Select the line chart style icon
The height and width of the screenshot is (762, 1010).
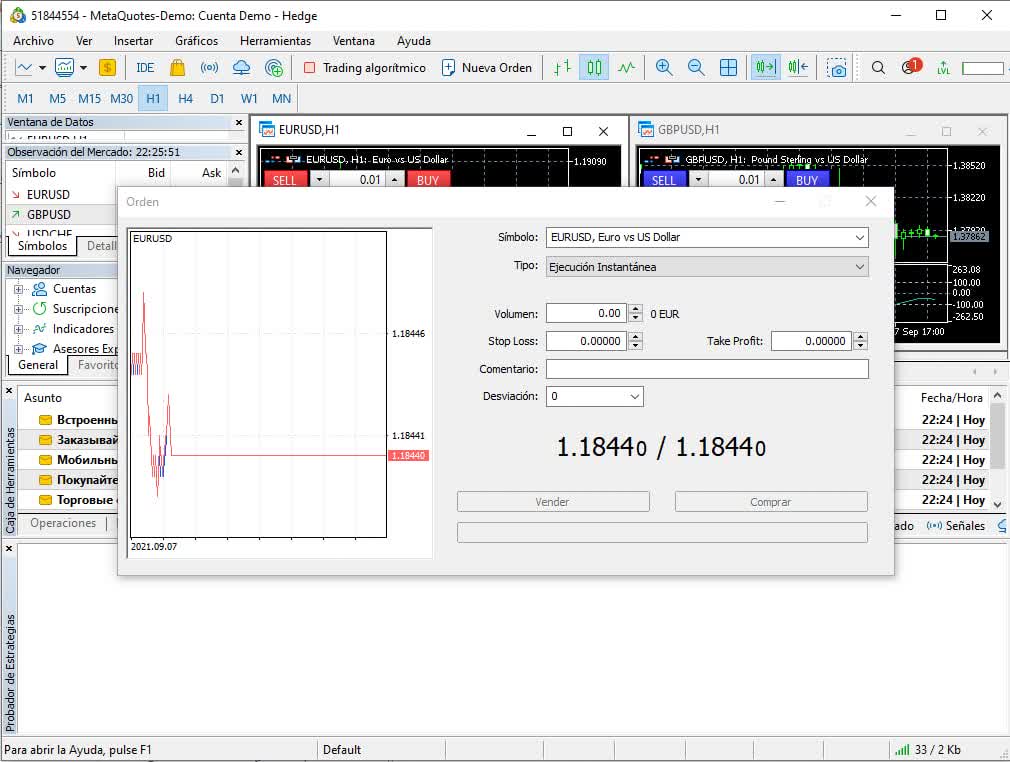[x=626, y=68]
